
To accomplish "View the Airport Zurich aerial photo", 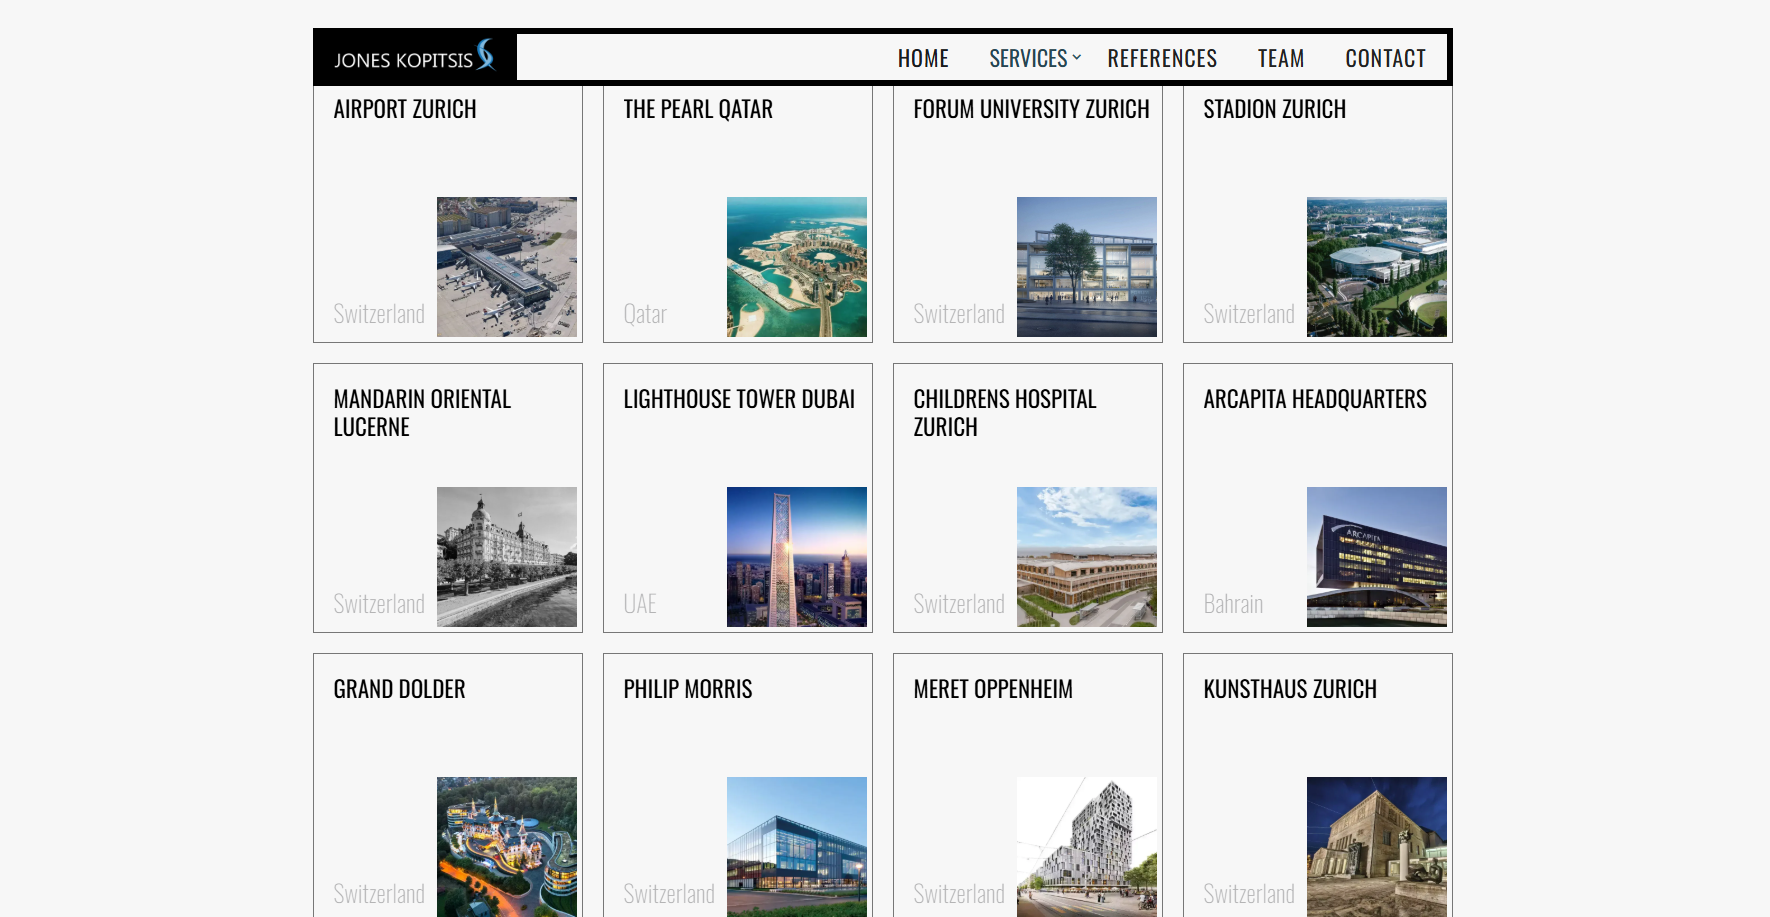I will click(x=507, y=267).
